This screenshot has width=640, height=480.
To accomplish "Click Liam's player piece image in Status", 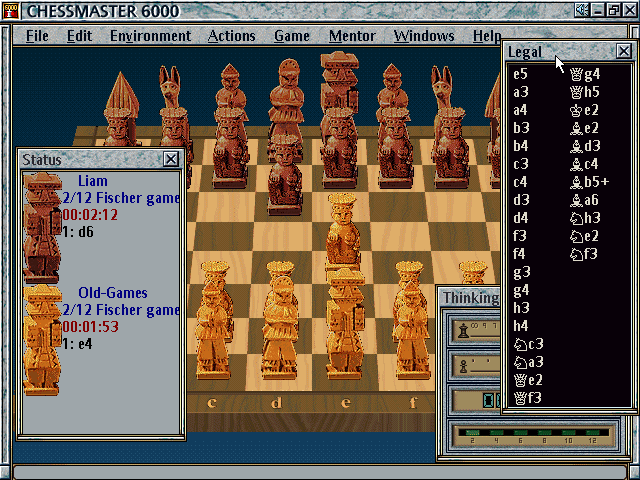I will [42, 228].
